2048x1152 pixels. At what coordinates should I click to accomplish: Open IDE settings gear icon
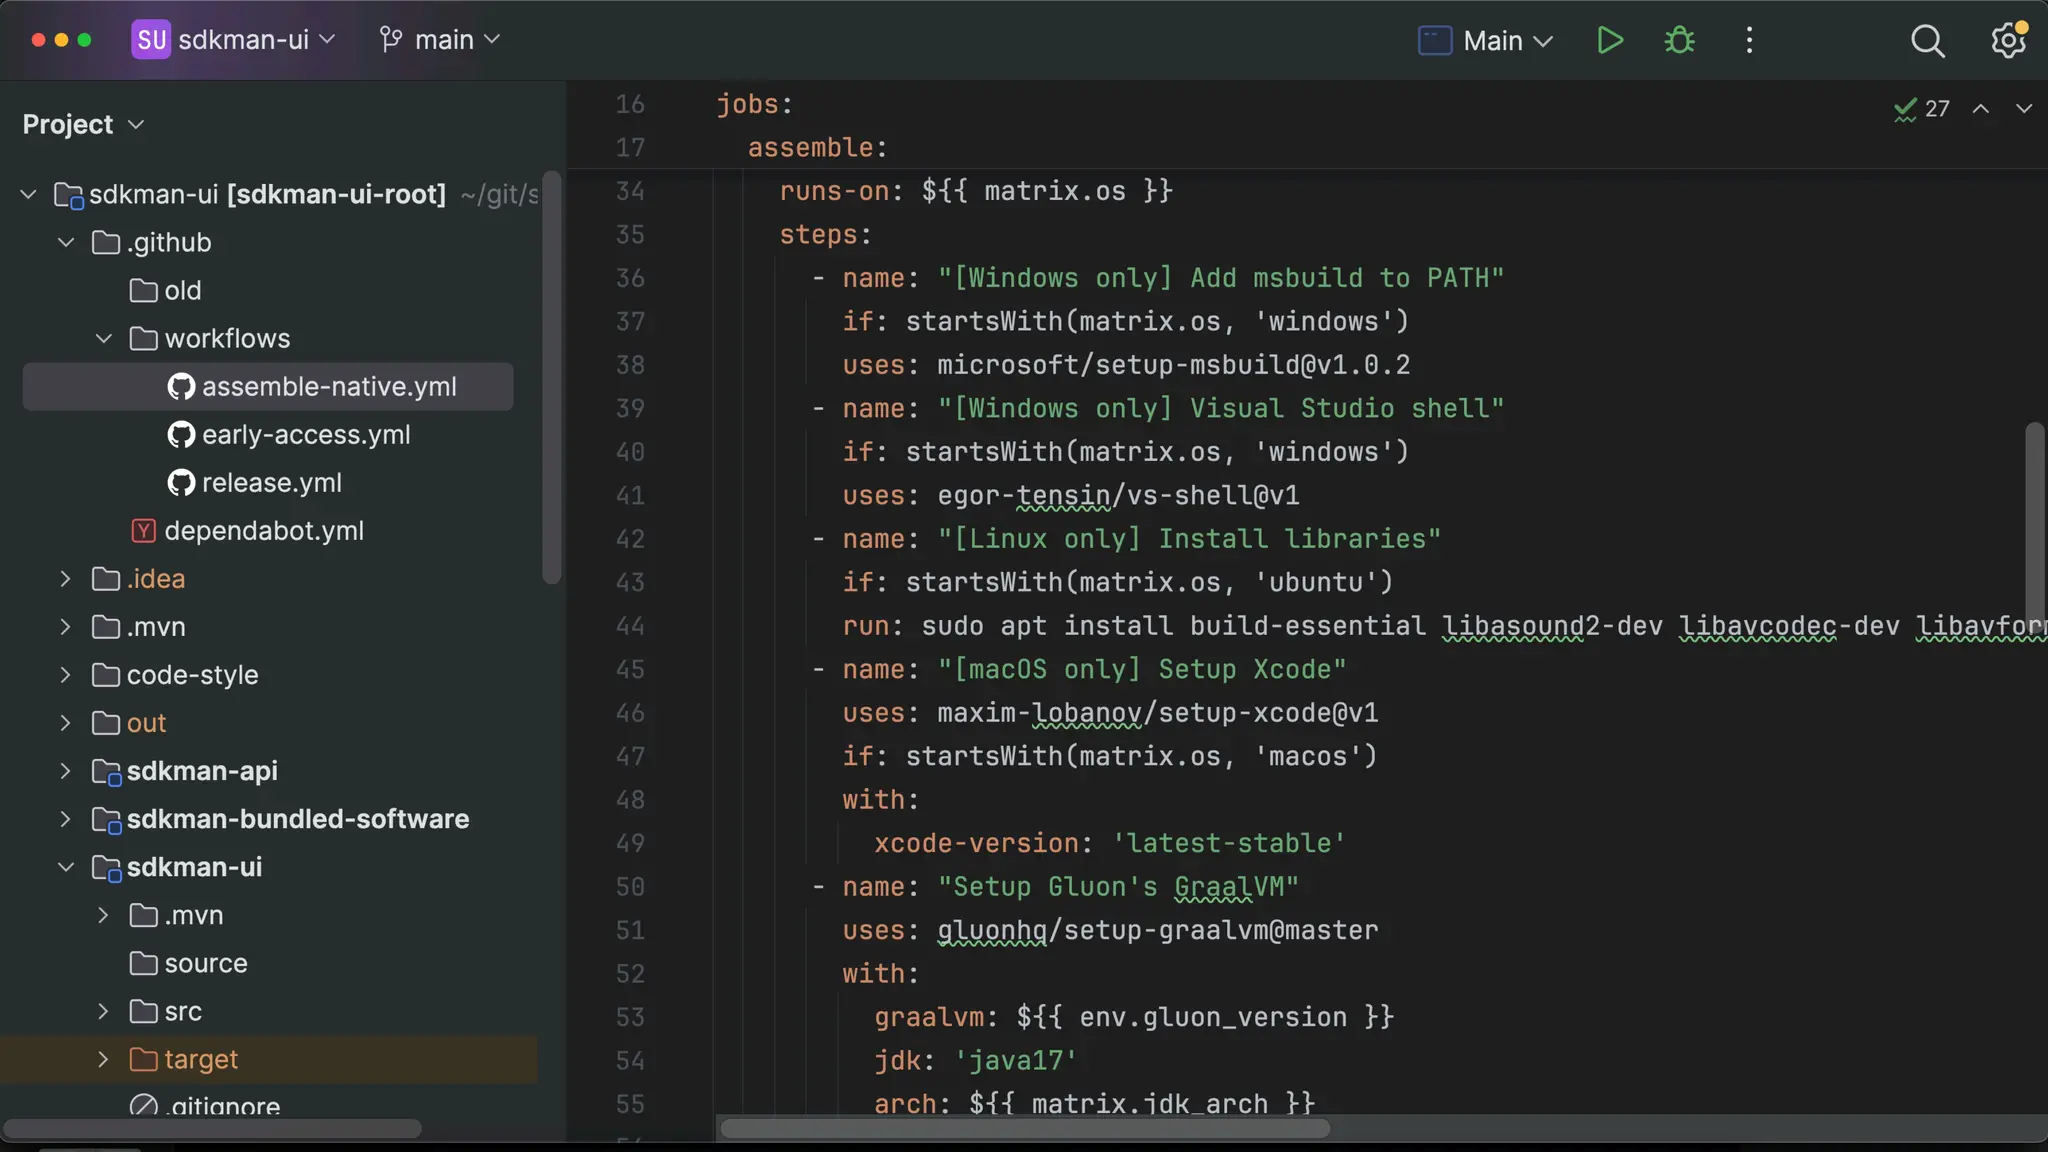[2007, 41]
